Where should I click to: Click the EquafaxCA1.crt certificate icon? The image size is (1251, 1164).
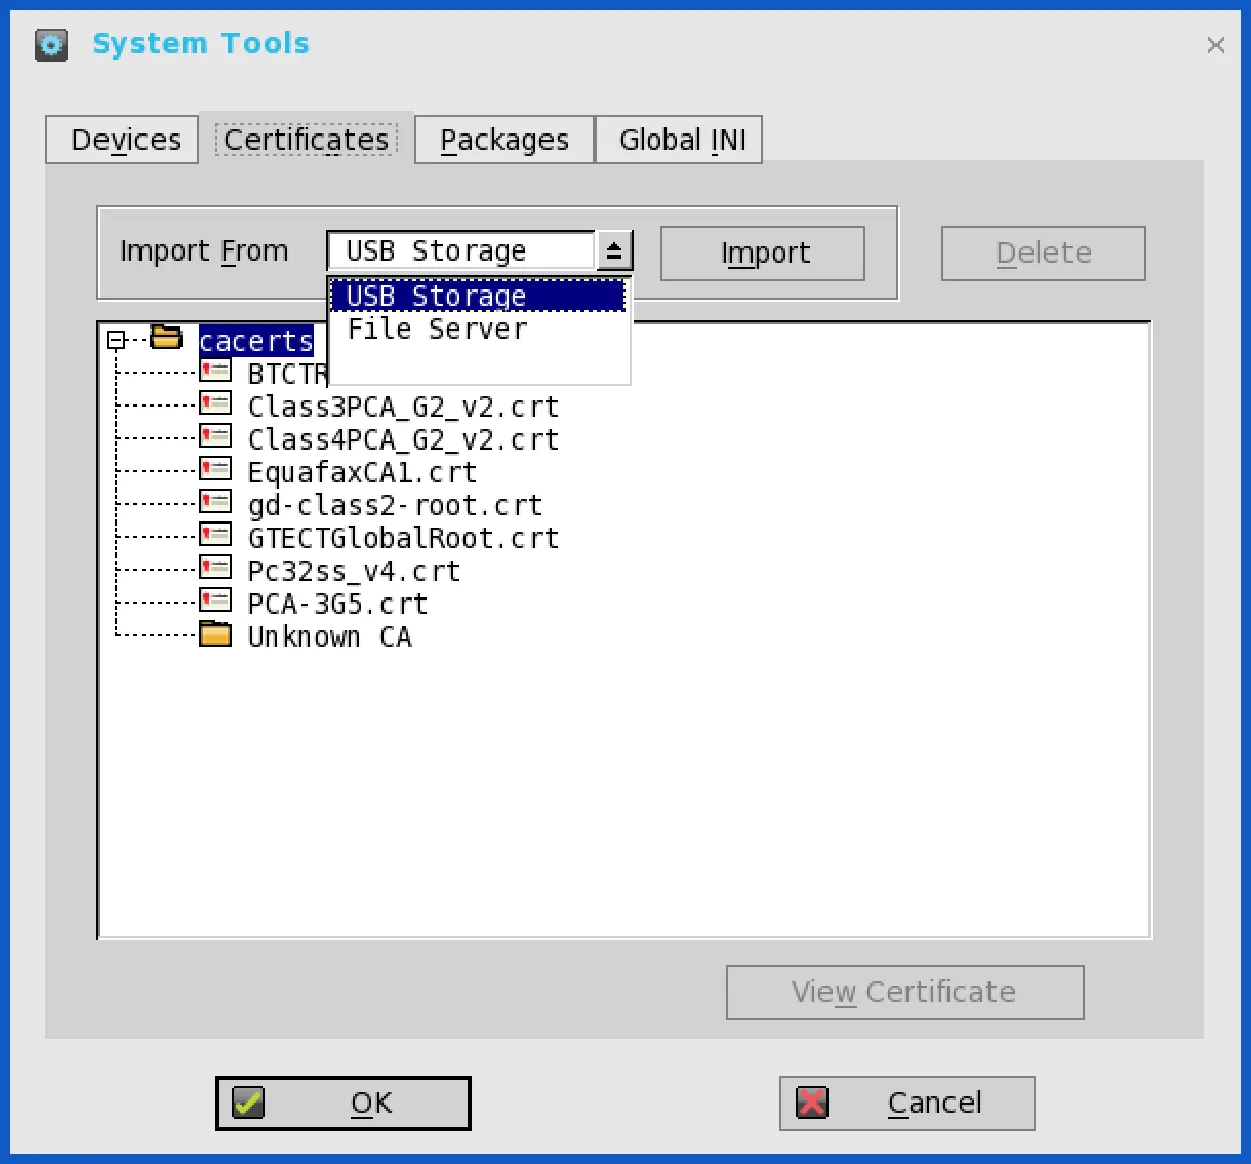(x=215, y=469)
